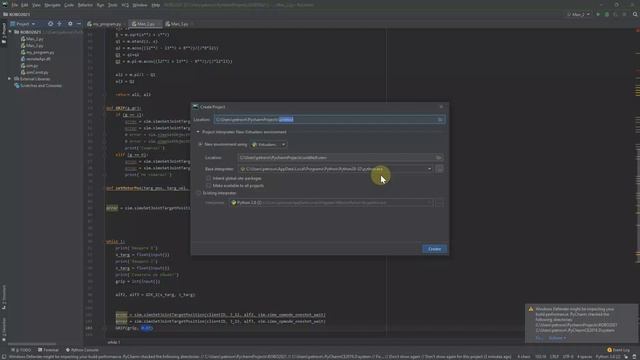Select simConst.py in the project tree
Screen dimensions: 640x360
36,72
